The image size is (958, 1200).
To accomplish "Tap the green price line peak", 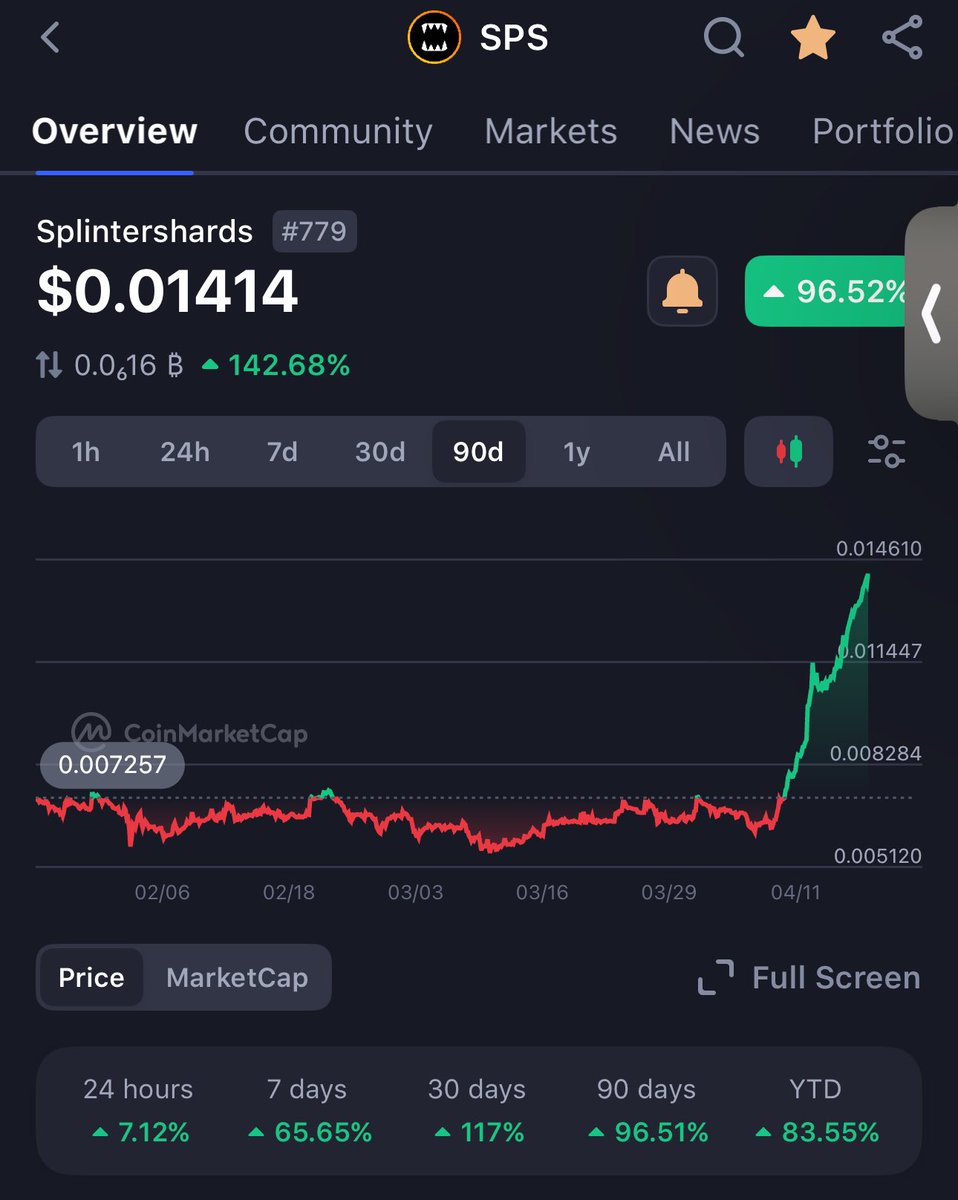I will 867,576.
